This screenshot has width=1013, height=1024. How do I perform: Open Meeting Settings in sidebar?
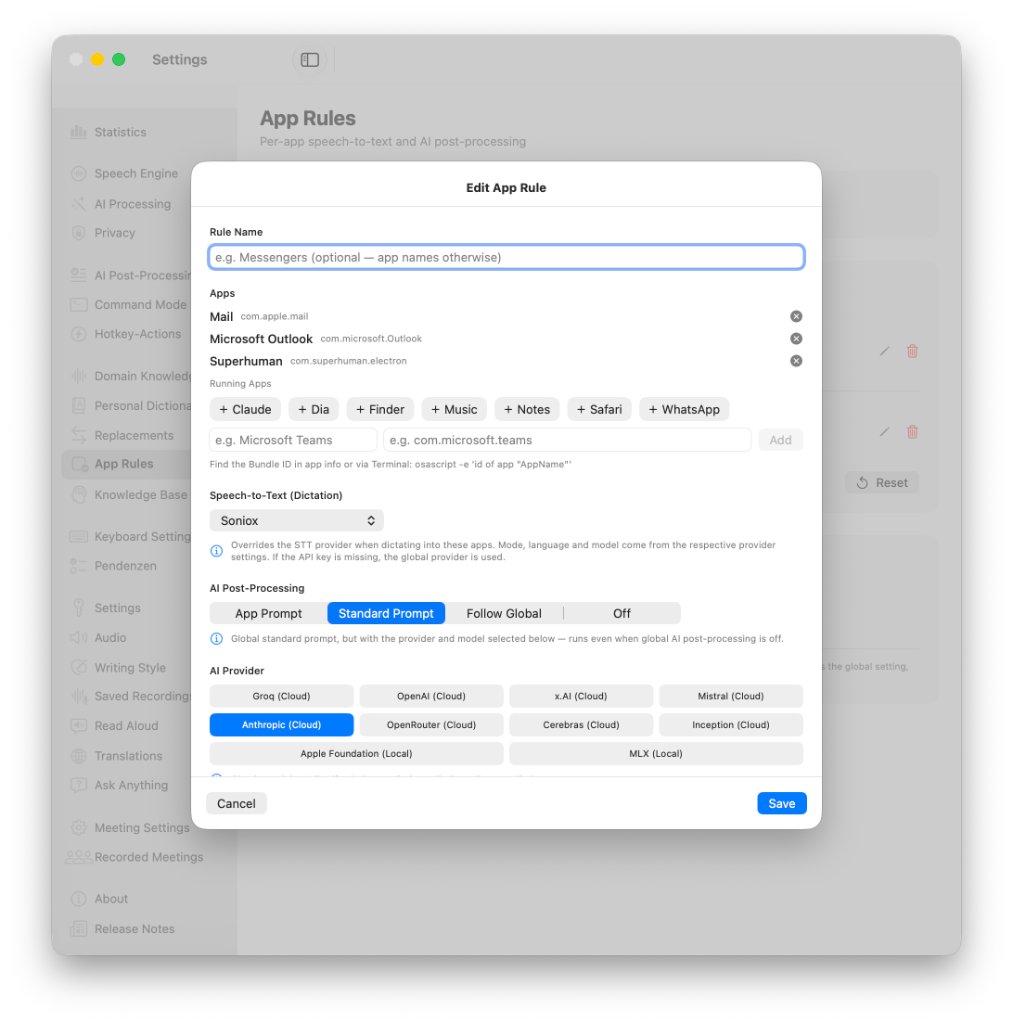[142, 827]
